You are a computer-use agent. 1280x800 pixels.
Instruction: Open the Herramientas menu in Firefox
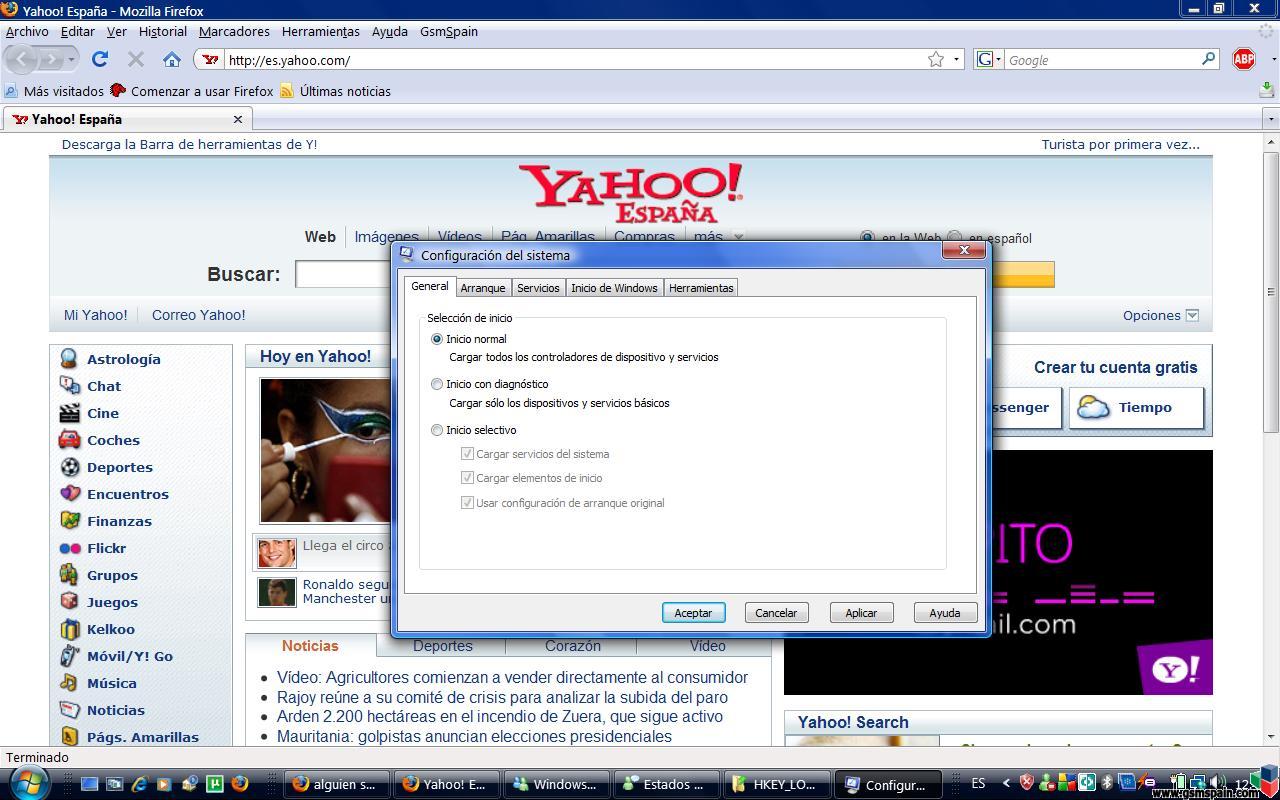321,31
